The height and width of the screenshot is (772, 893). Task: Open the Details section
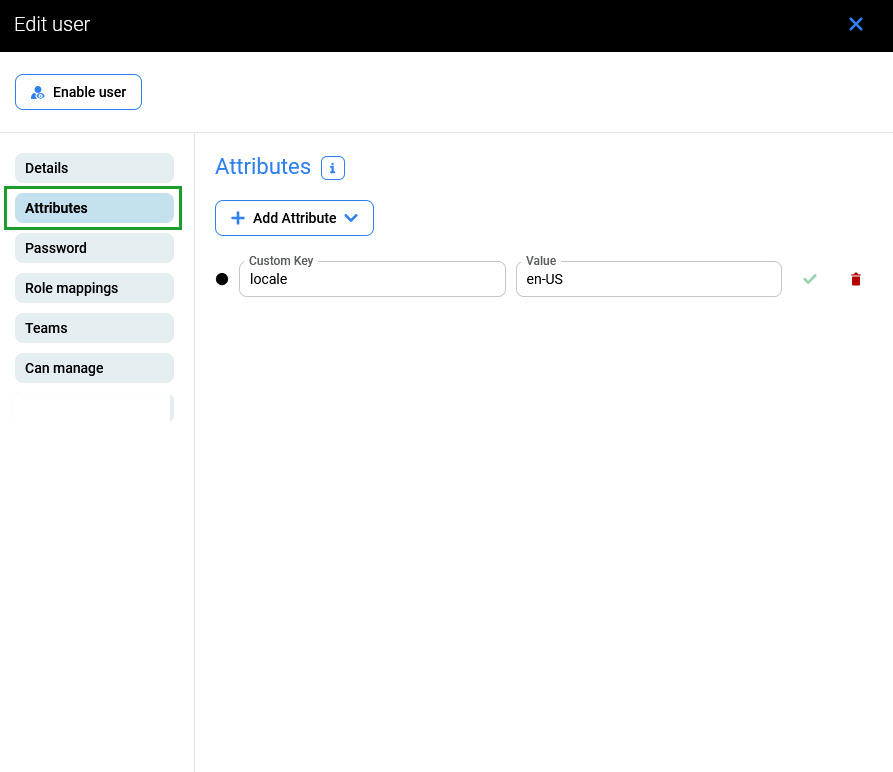tap(94, 168)
